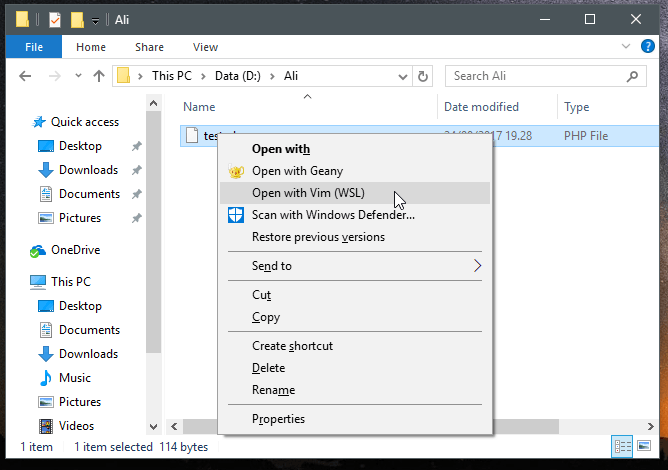Choose Properties from the context menu
Image resolution: width=668 pixels, height=470 pixels.
[x=278, y=419]
